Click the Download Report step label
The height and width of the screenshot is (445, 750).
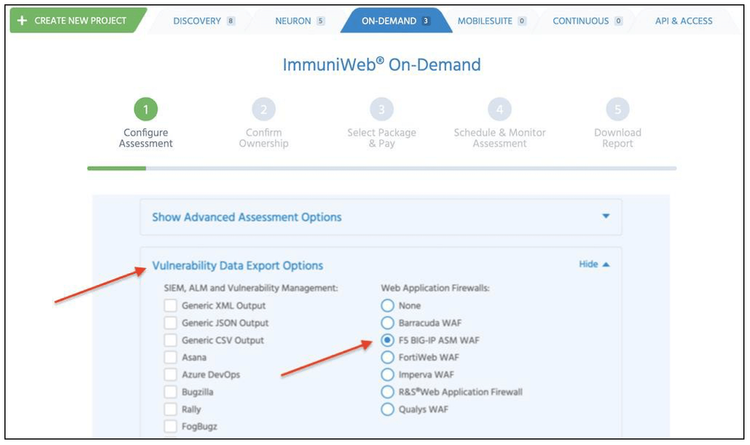point(618,138)
